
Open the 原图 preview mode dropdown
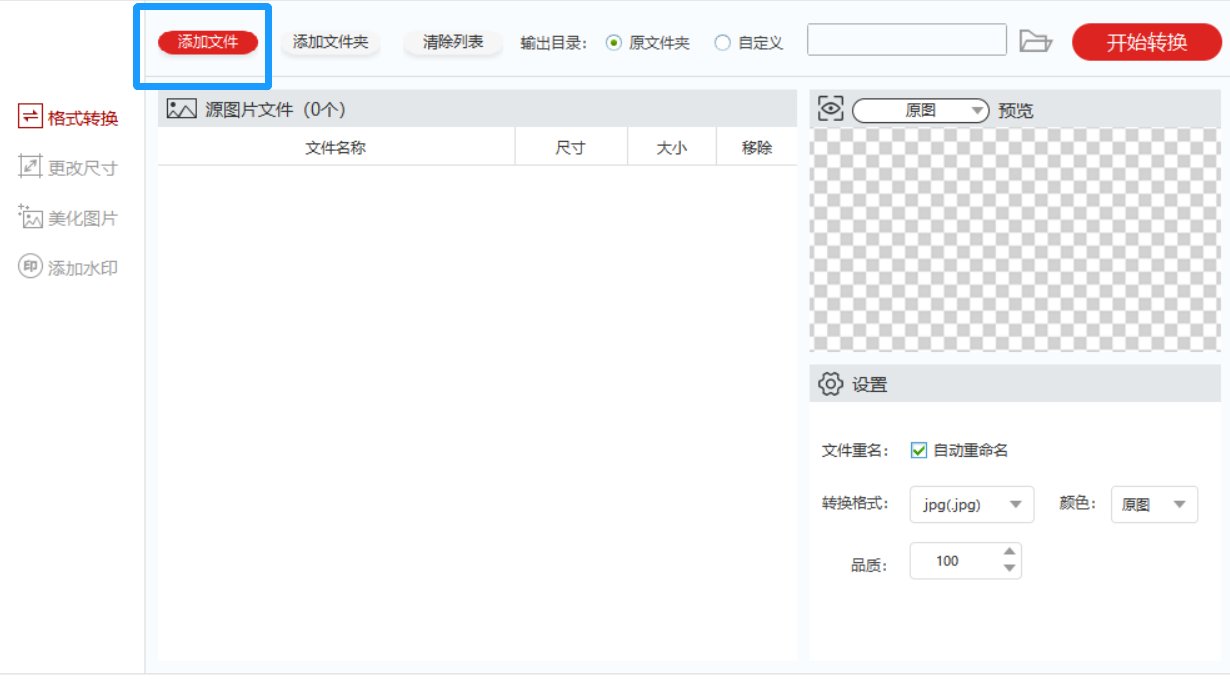920,111
